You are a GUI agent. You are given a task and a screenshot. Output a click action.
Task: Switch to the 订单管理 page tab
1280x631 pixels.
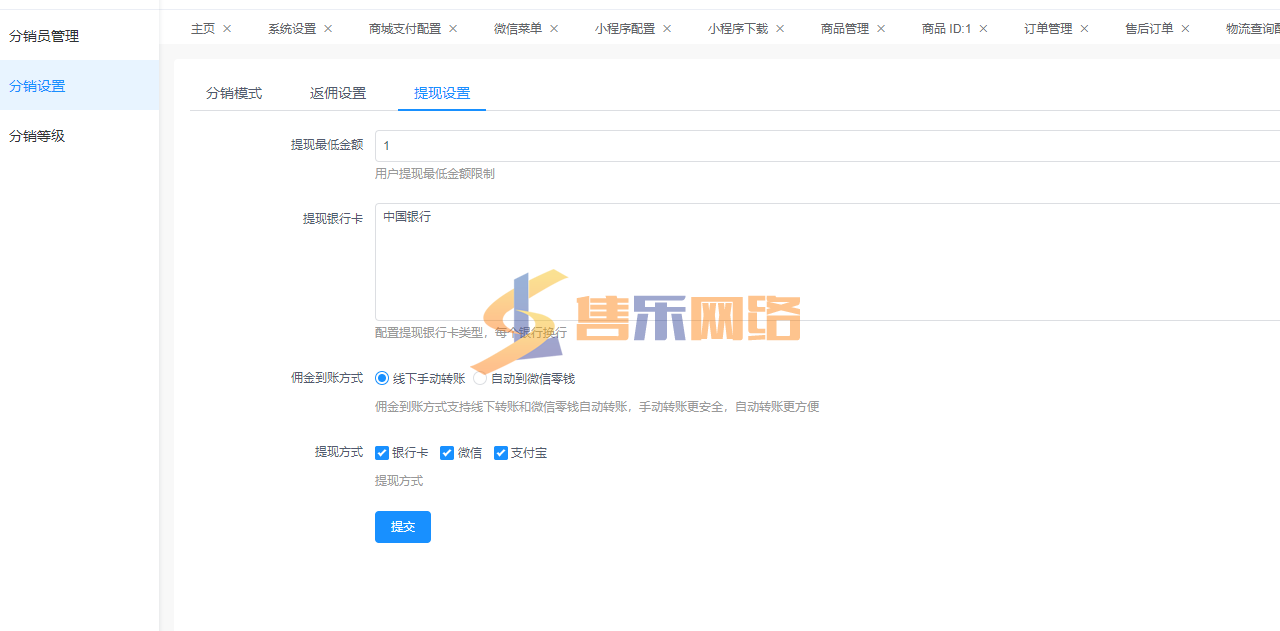[1048, 29]
